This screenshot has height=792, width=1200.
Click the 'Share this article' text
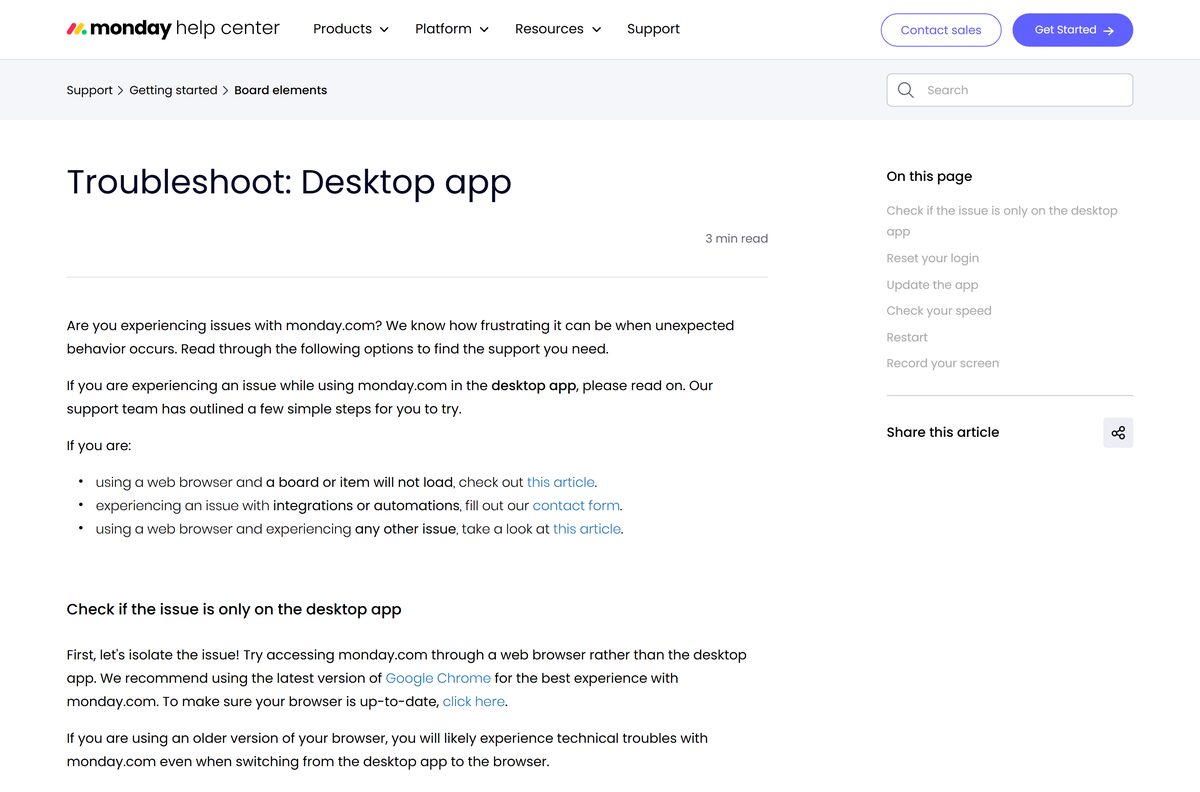click(943, 432)
